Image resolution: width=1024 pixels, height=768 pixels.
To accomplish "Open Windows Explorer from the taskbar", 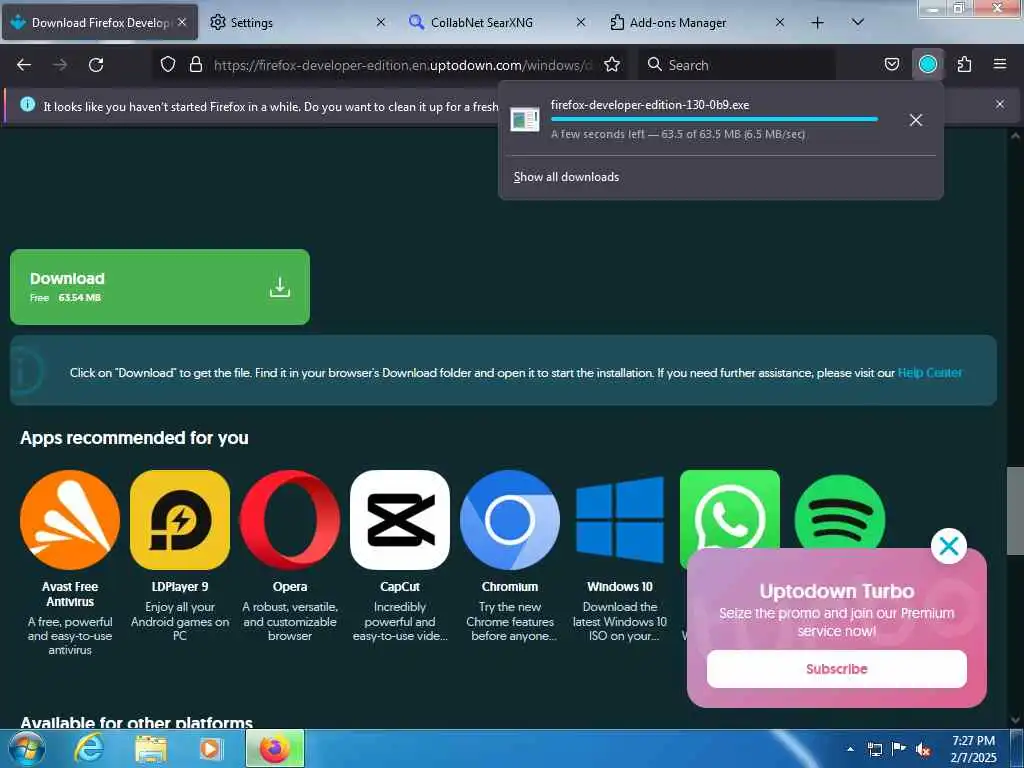I will coord(151,749).
